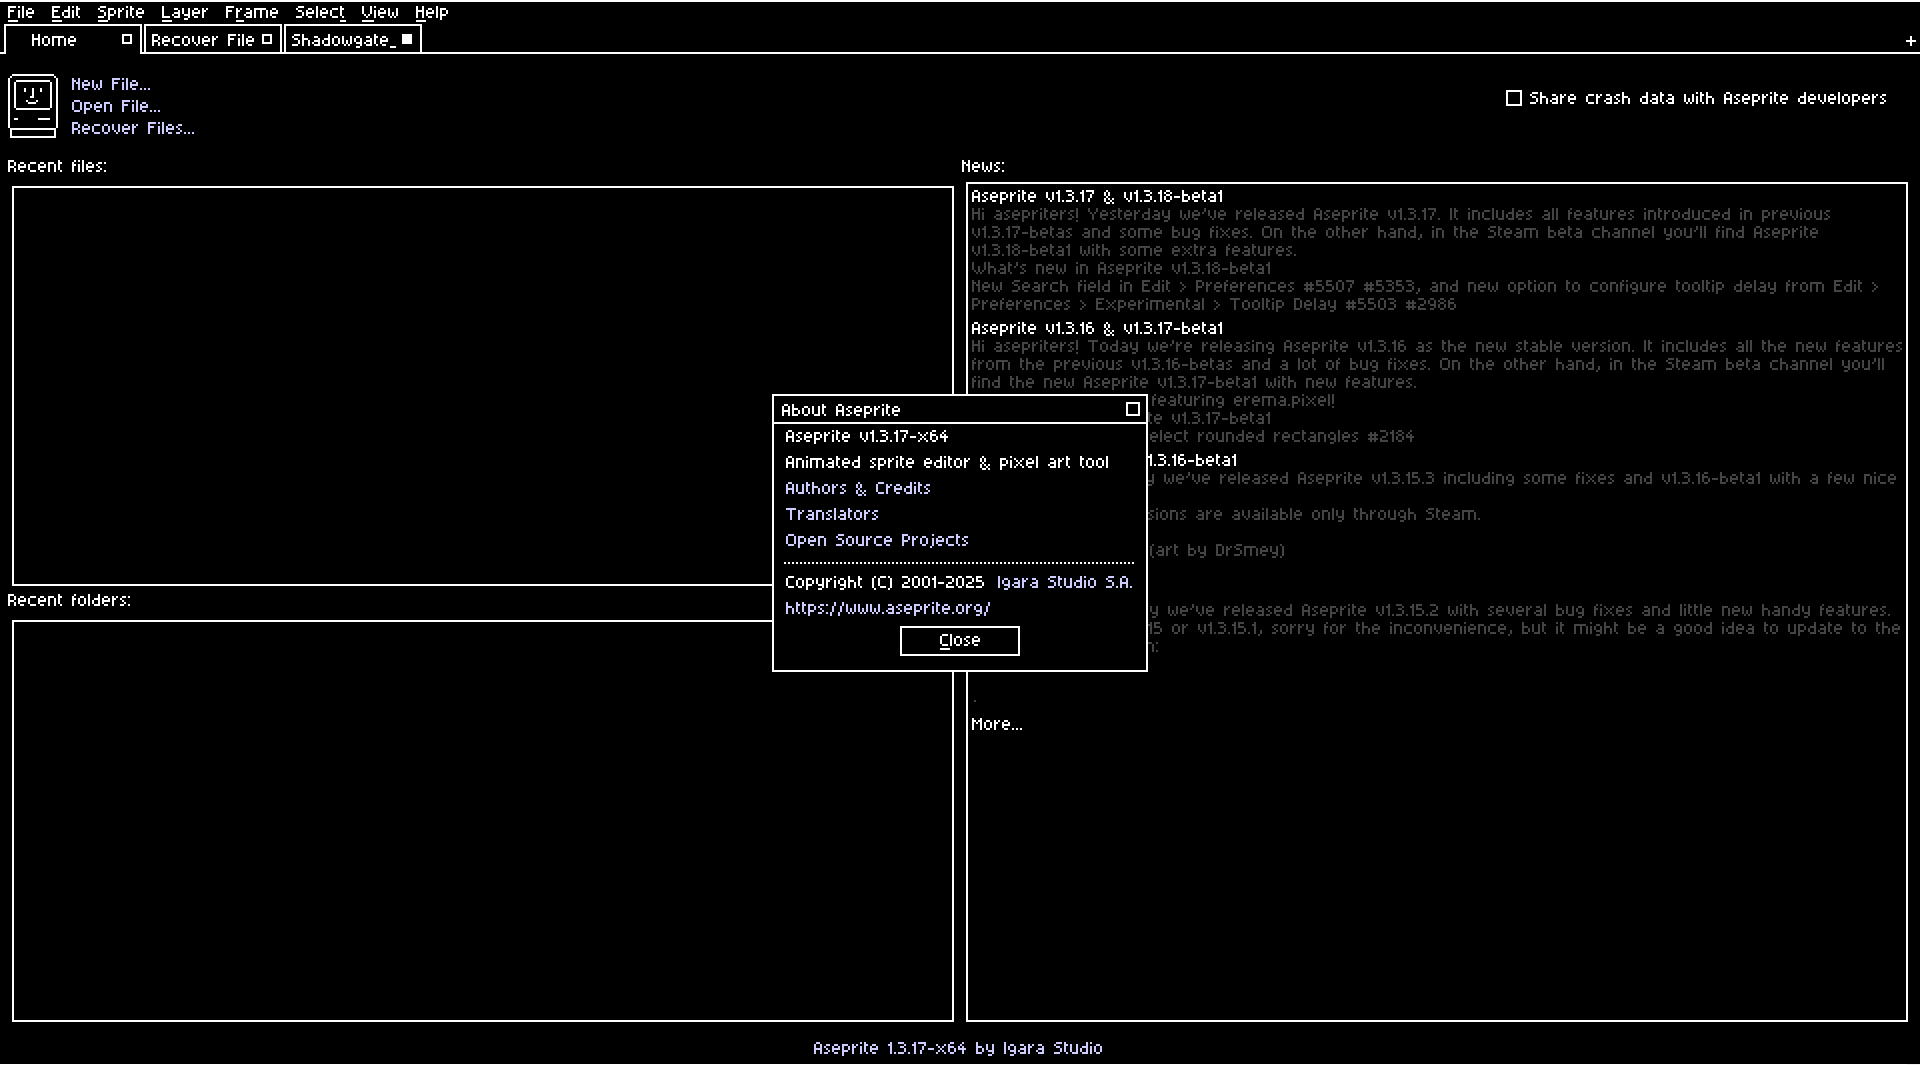1920x1065 pixels.
Task: Open news item Aseprite v1.3.17 & v1.3.18-beta1
Action: coord(1097,196)
